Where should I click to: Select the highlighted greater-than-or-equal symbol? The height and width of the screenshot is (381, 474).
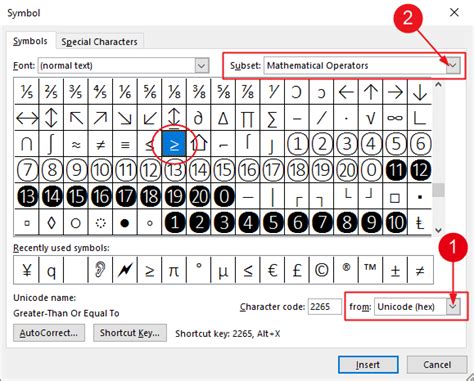pyautogui.click(x=174, y=144)
